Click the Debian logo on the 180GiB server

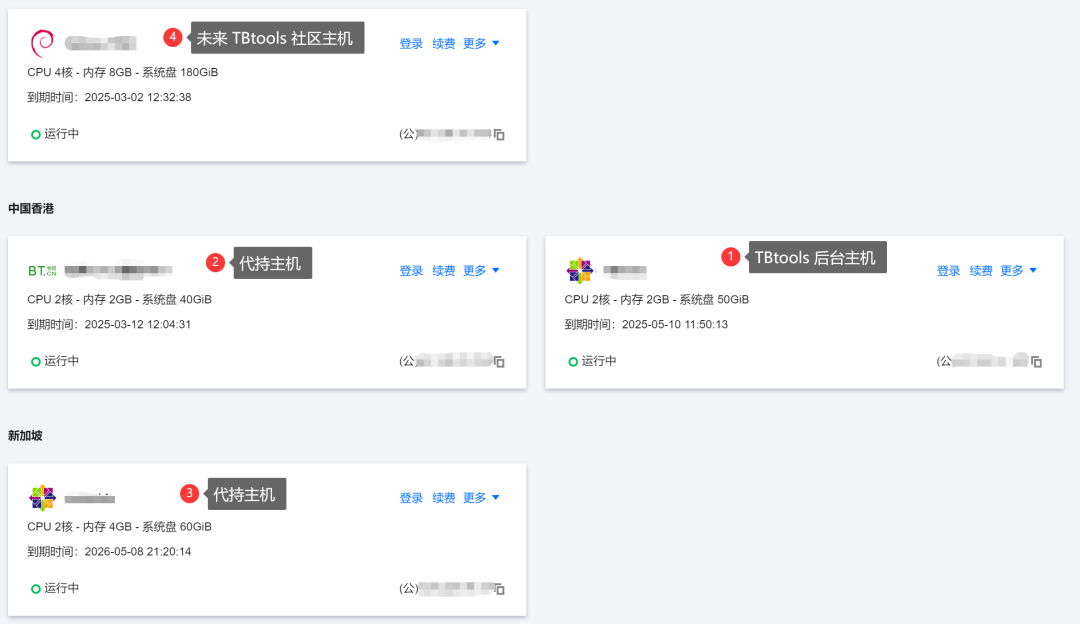point(42,43)
